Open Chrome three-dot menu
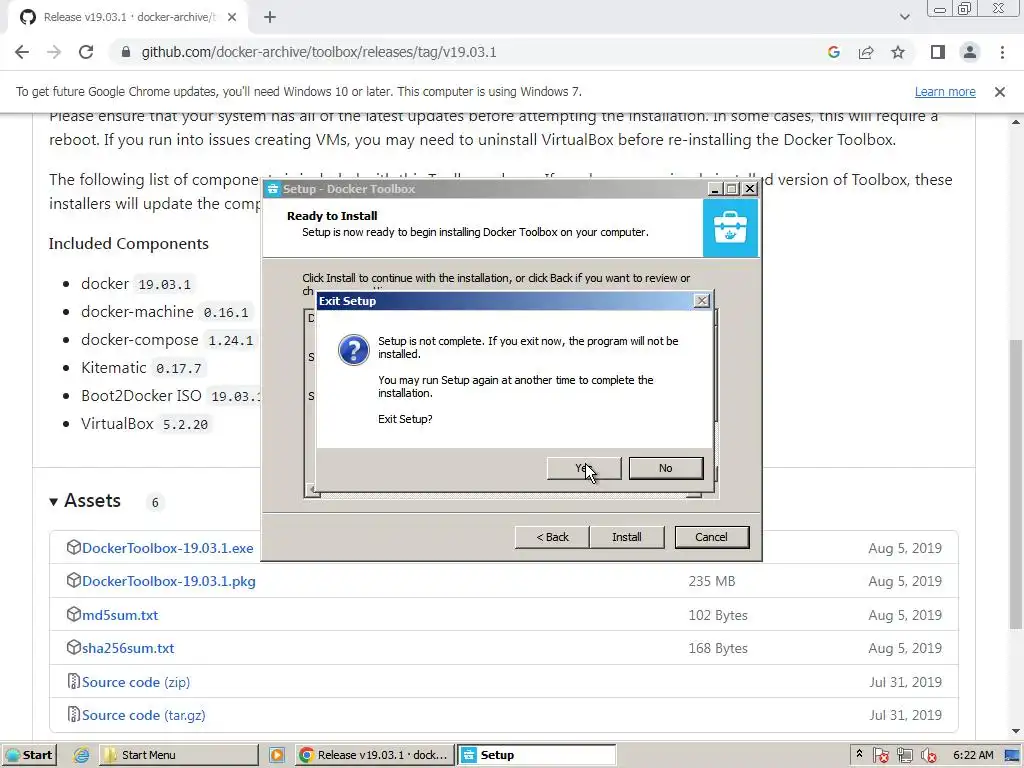The width and height of the screenshot is (1024, 768). [1002, 52]
